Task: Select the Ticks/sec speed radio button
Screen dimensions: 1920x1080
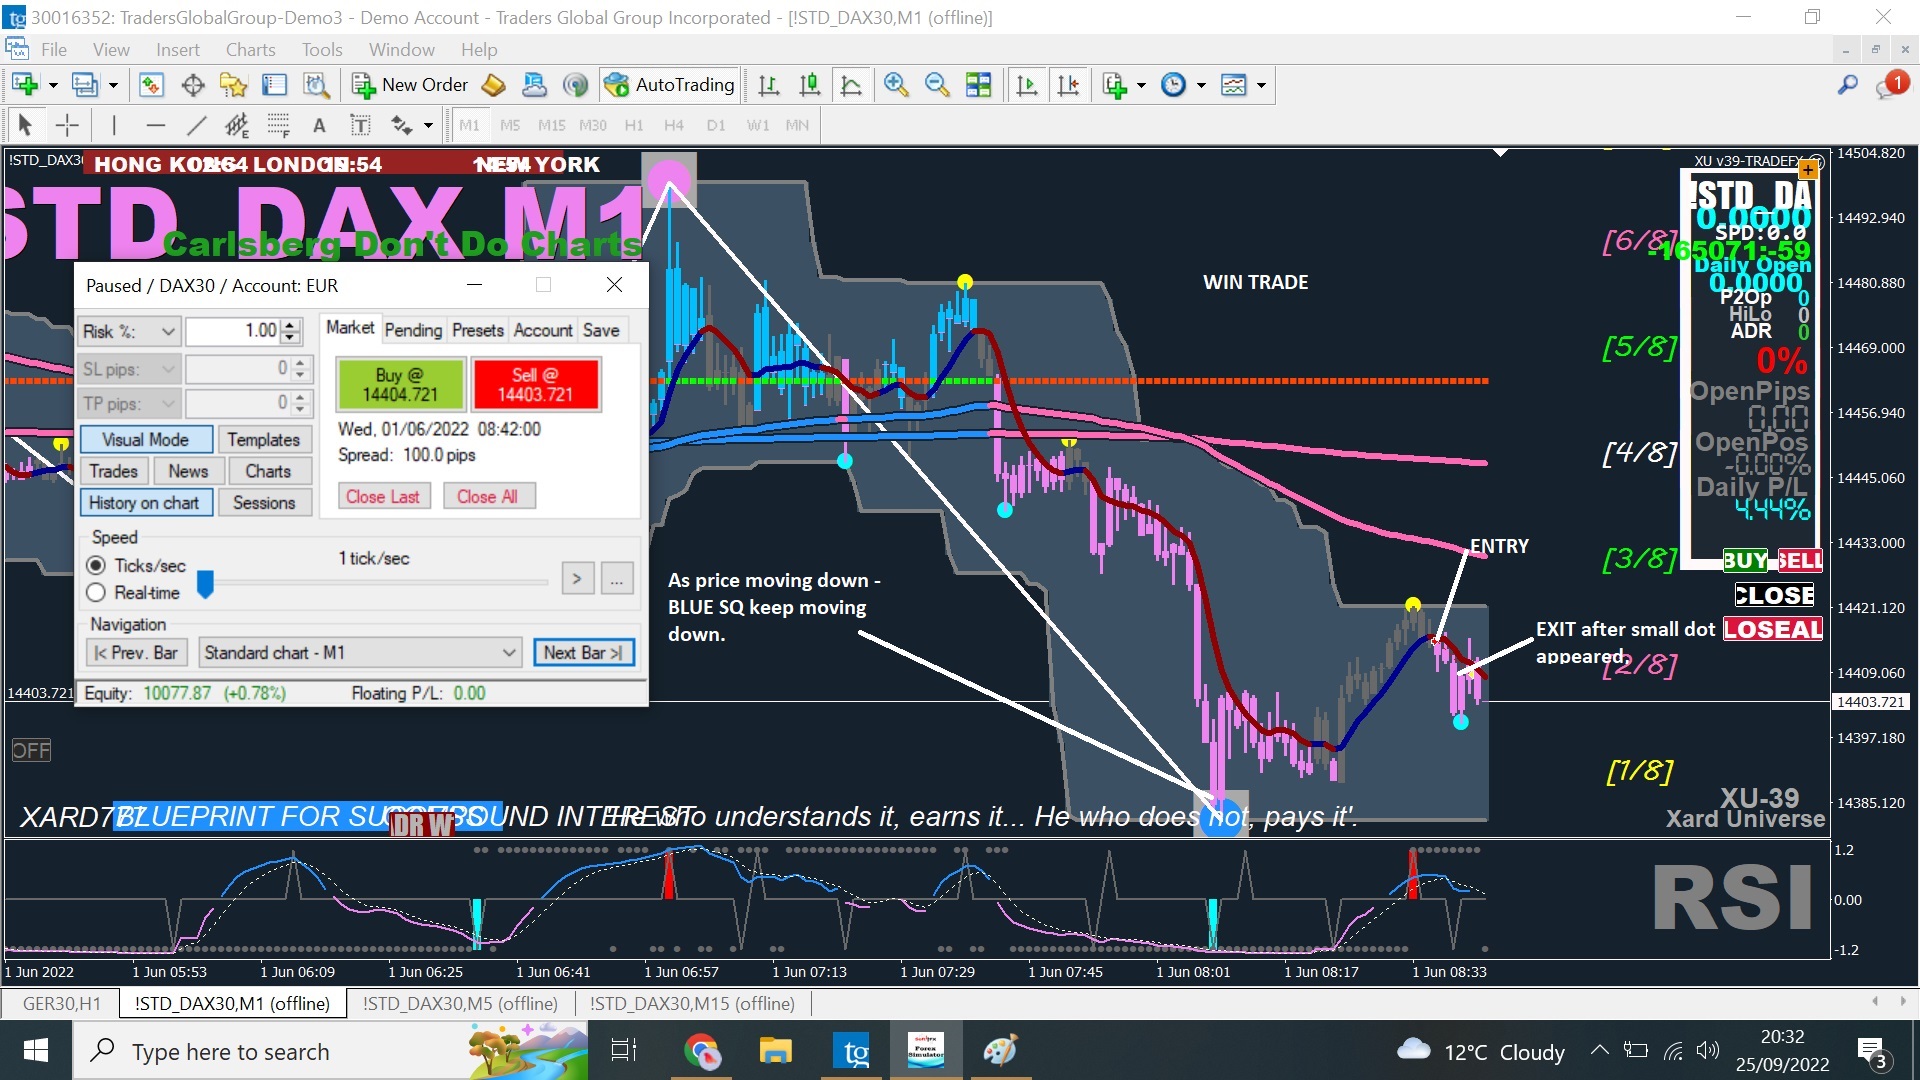Action: [97, 566]
